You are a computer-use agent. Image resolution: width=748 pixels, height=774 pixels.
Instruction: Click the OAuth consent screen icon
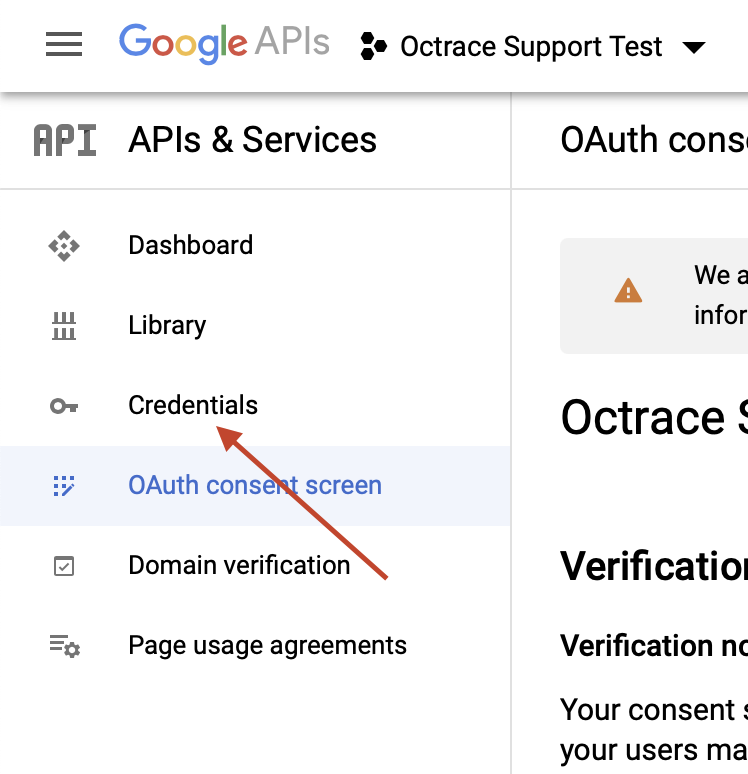[64, 486]
